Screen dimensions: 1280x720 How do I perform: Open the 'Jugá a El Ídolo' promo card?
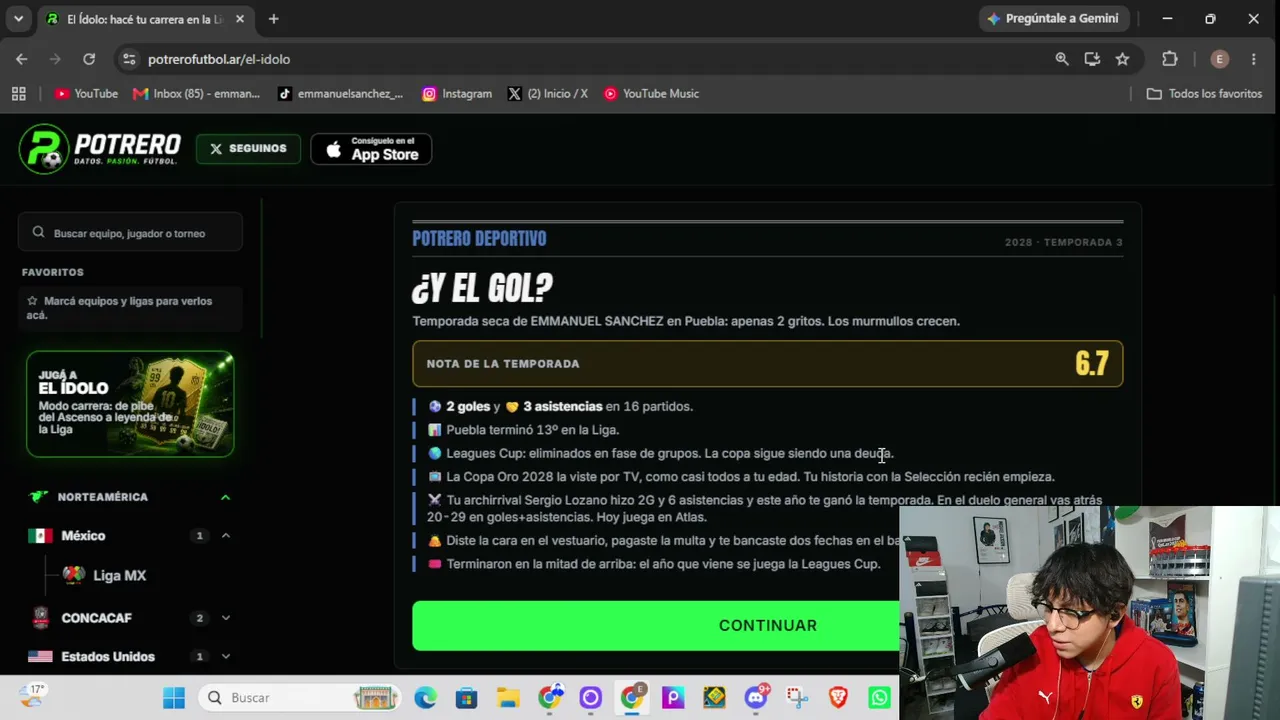coord(130,404)
